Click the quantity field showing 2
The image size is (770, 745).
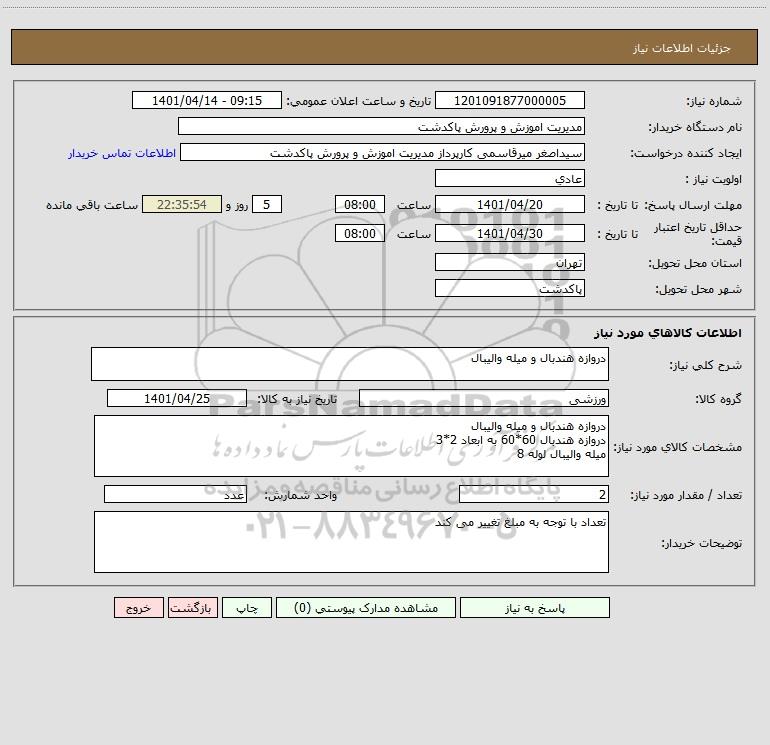click(x=534, y=494)
